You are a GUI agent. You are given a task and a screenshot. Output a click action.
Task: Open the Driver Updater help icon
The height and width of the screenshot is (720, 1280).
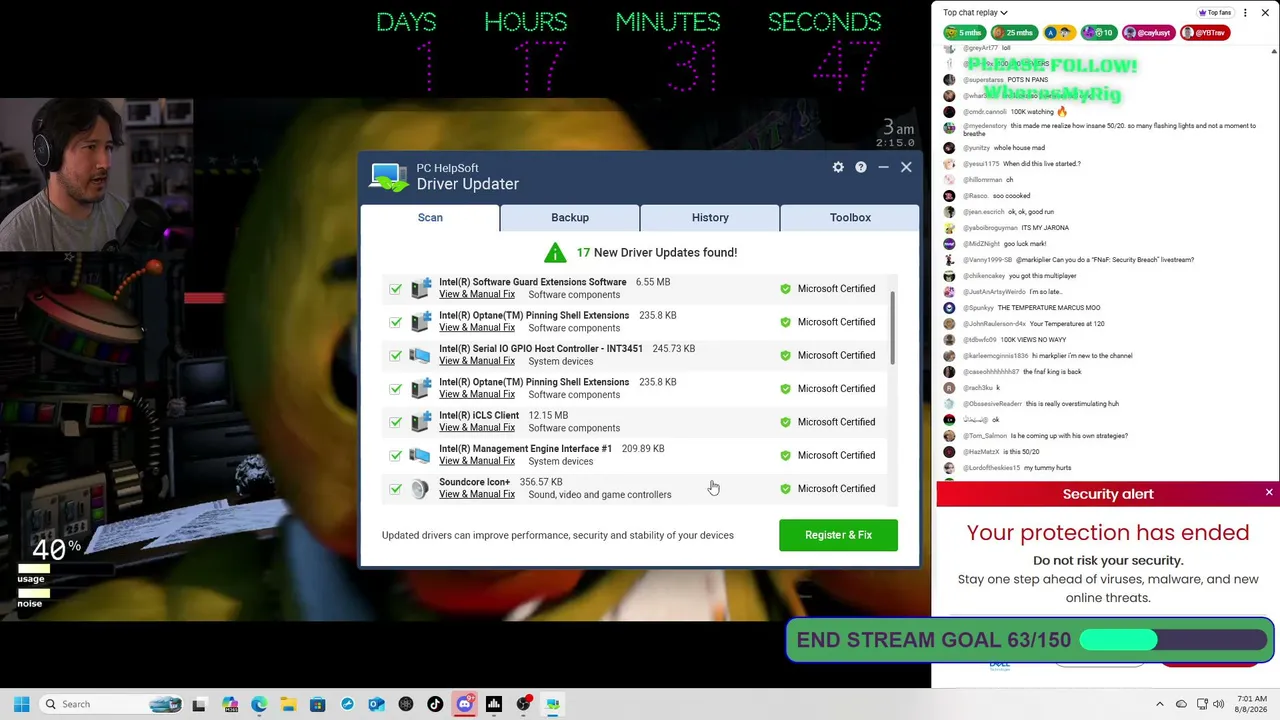tap(860, 167)
